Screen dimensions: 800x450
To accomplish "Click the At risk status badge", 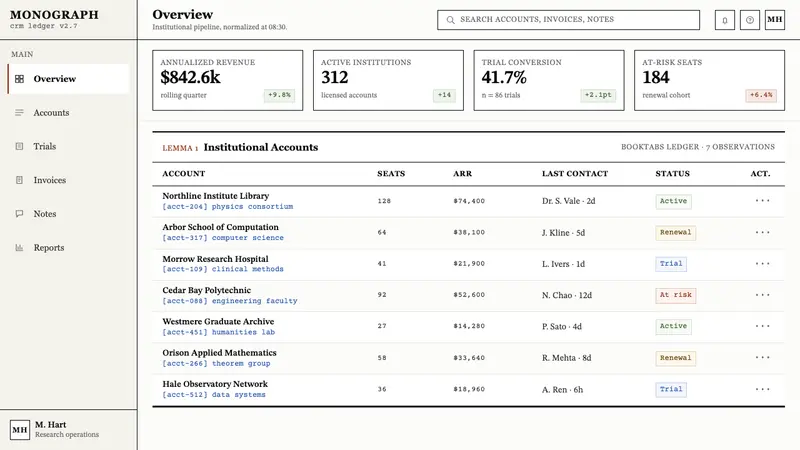I will click(x=676, y=295).
